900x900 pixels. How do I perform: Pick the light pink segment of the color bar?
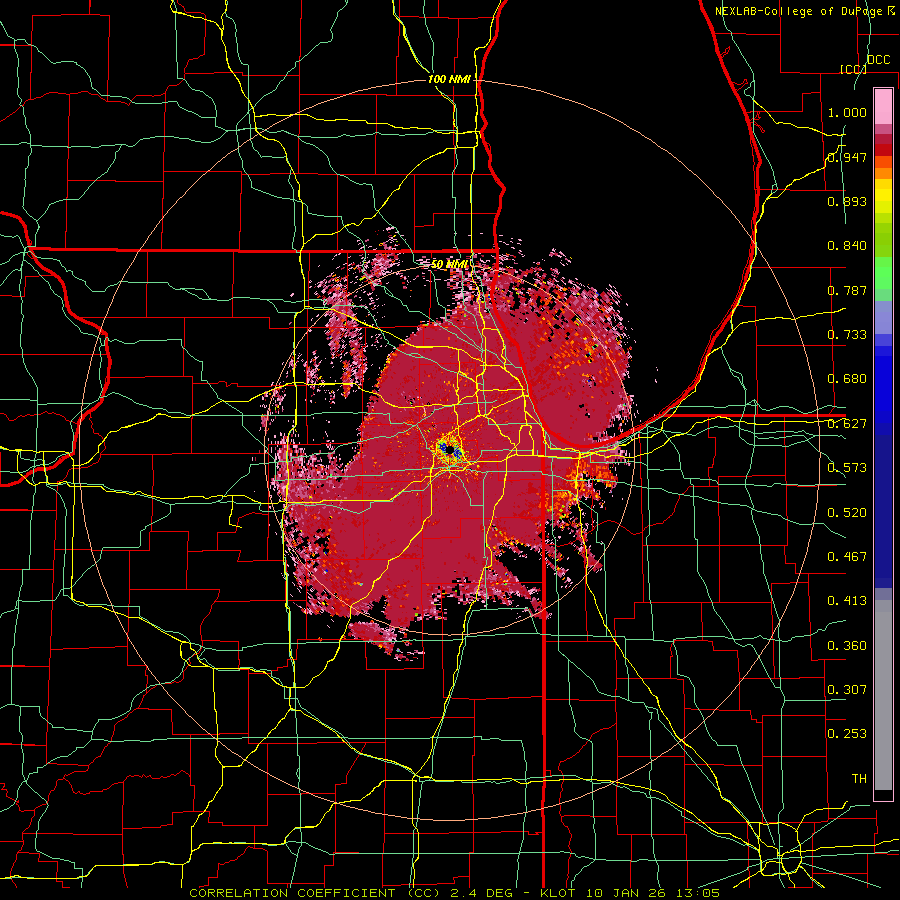[883, 106]
